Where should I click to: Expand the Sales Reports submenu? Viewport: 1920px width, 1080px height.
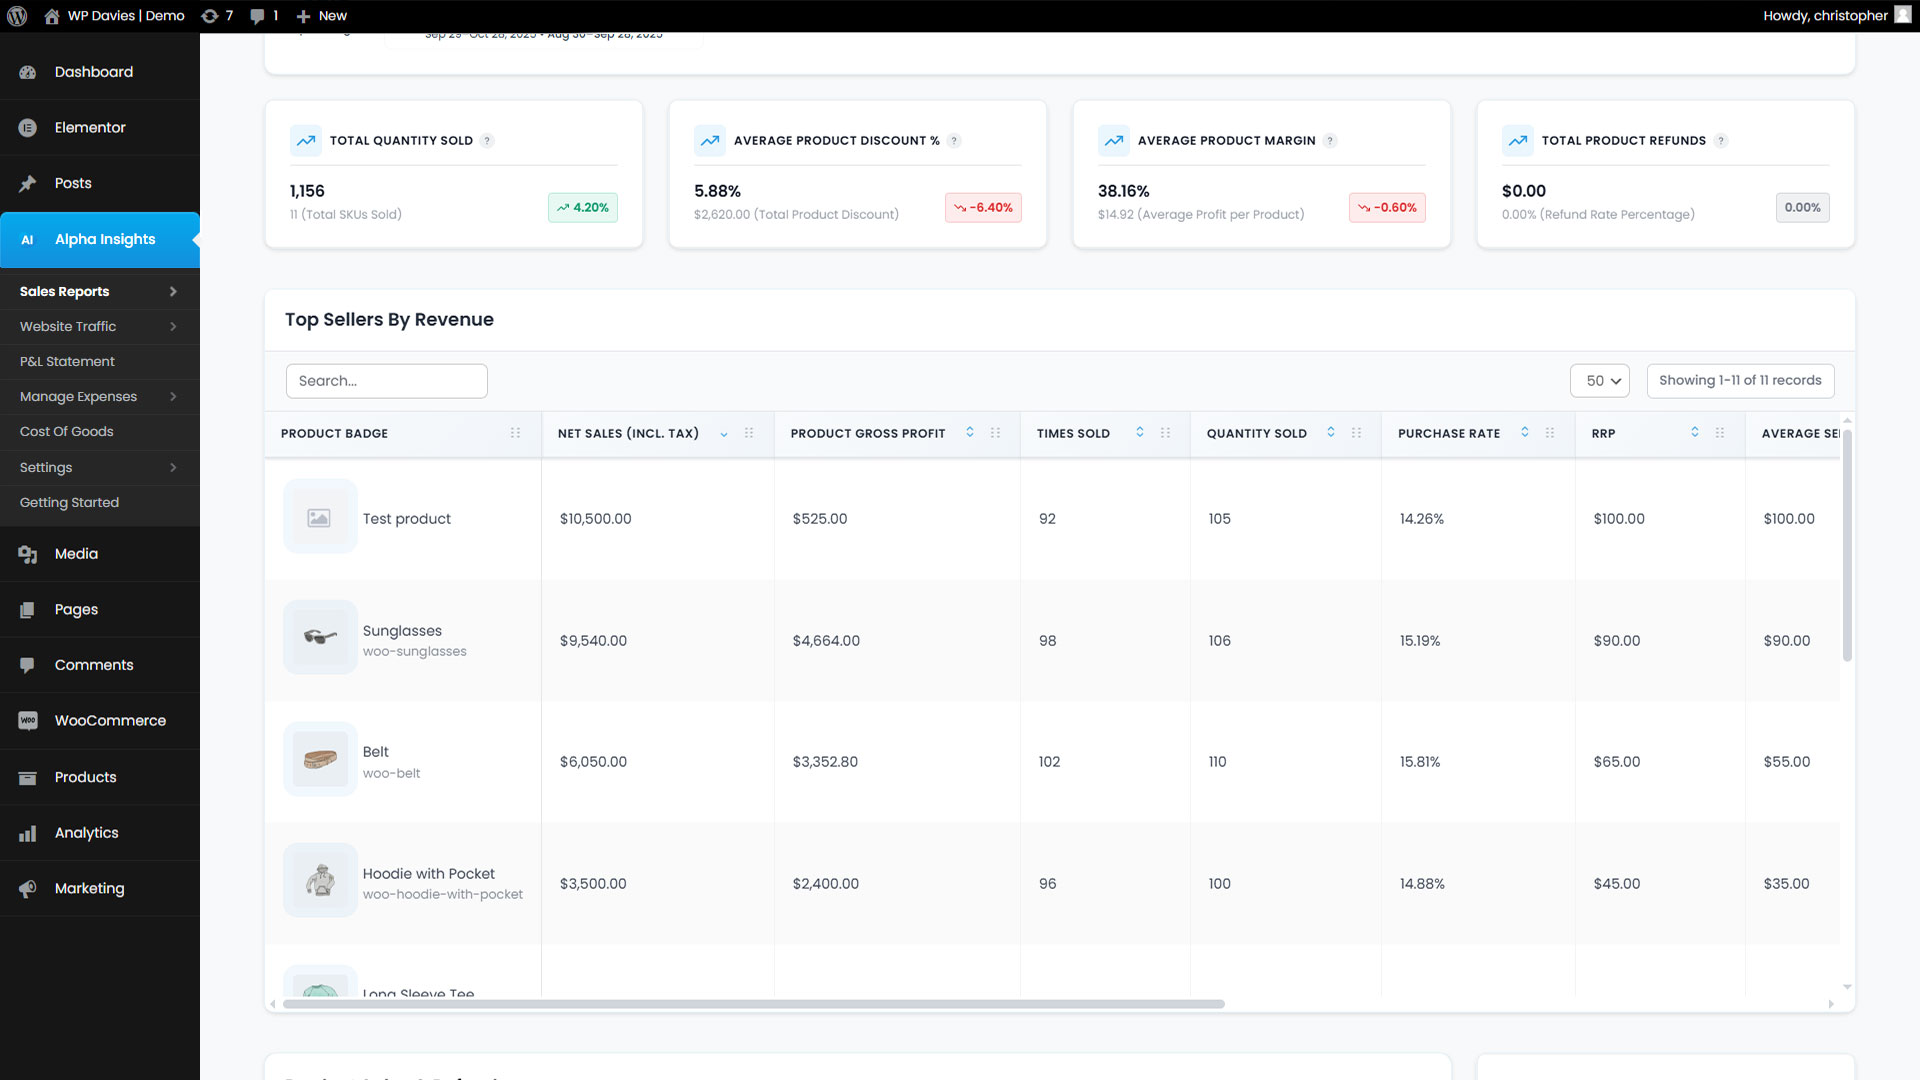click(x=173, y=292)
